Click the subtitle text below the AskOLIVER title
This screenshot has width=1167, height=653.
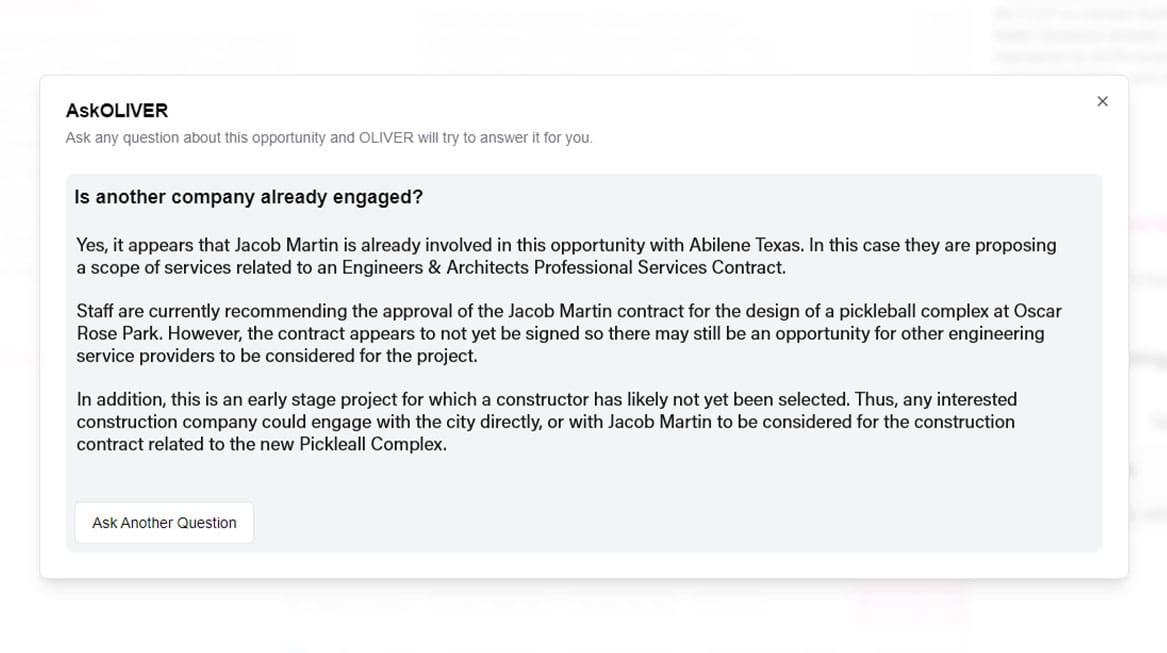[x=328, y=138]
